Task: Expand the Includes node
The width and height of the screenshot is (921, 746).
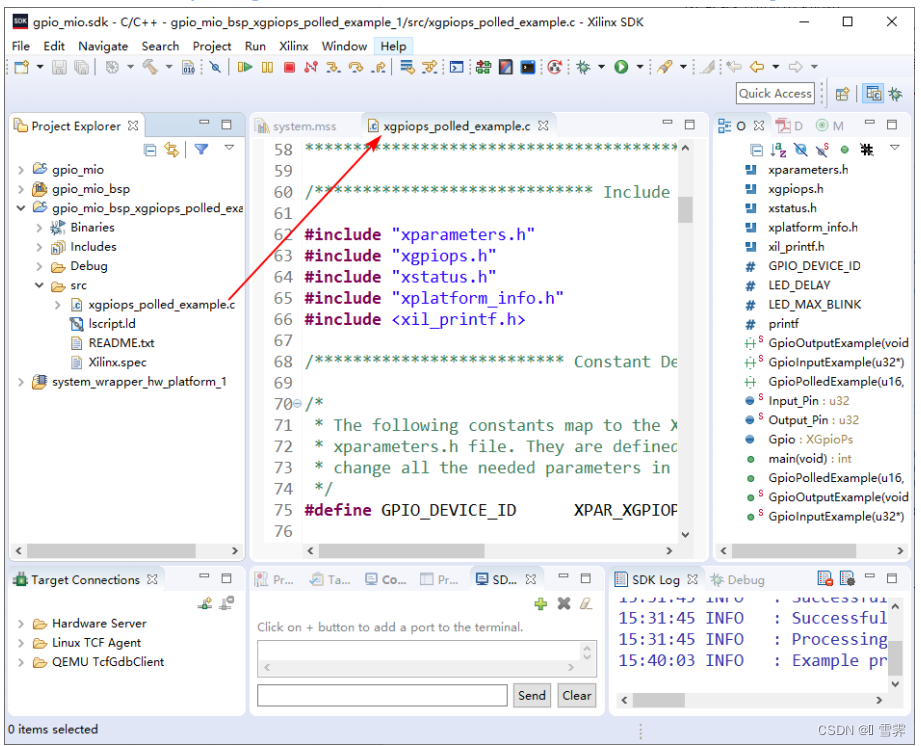Action: tap(39, 247)
